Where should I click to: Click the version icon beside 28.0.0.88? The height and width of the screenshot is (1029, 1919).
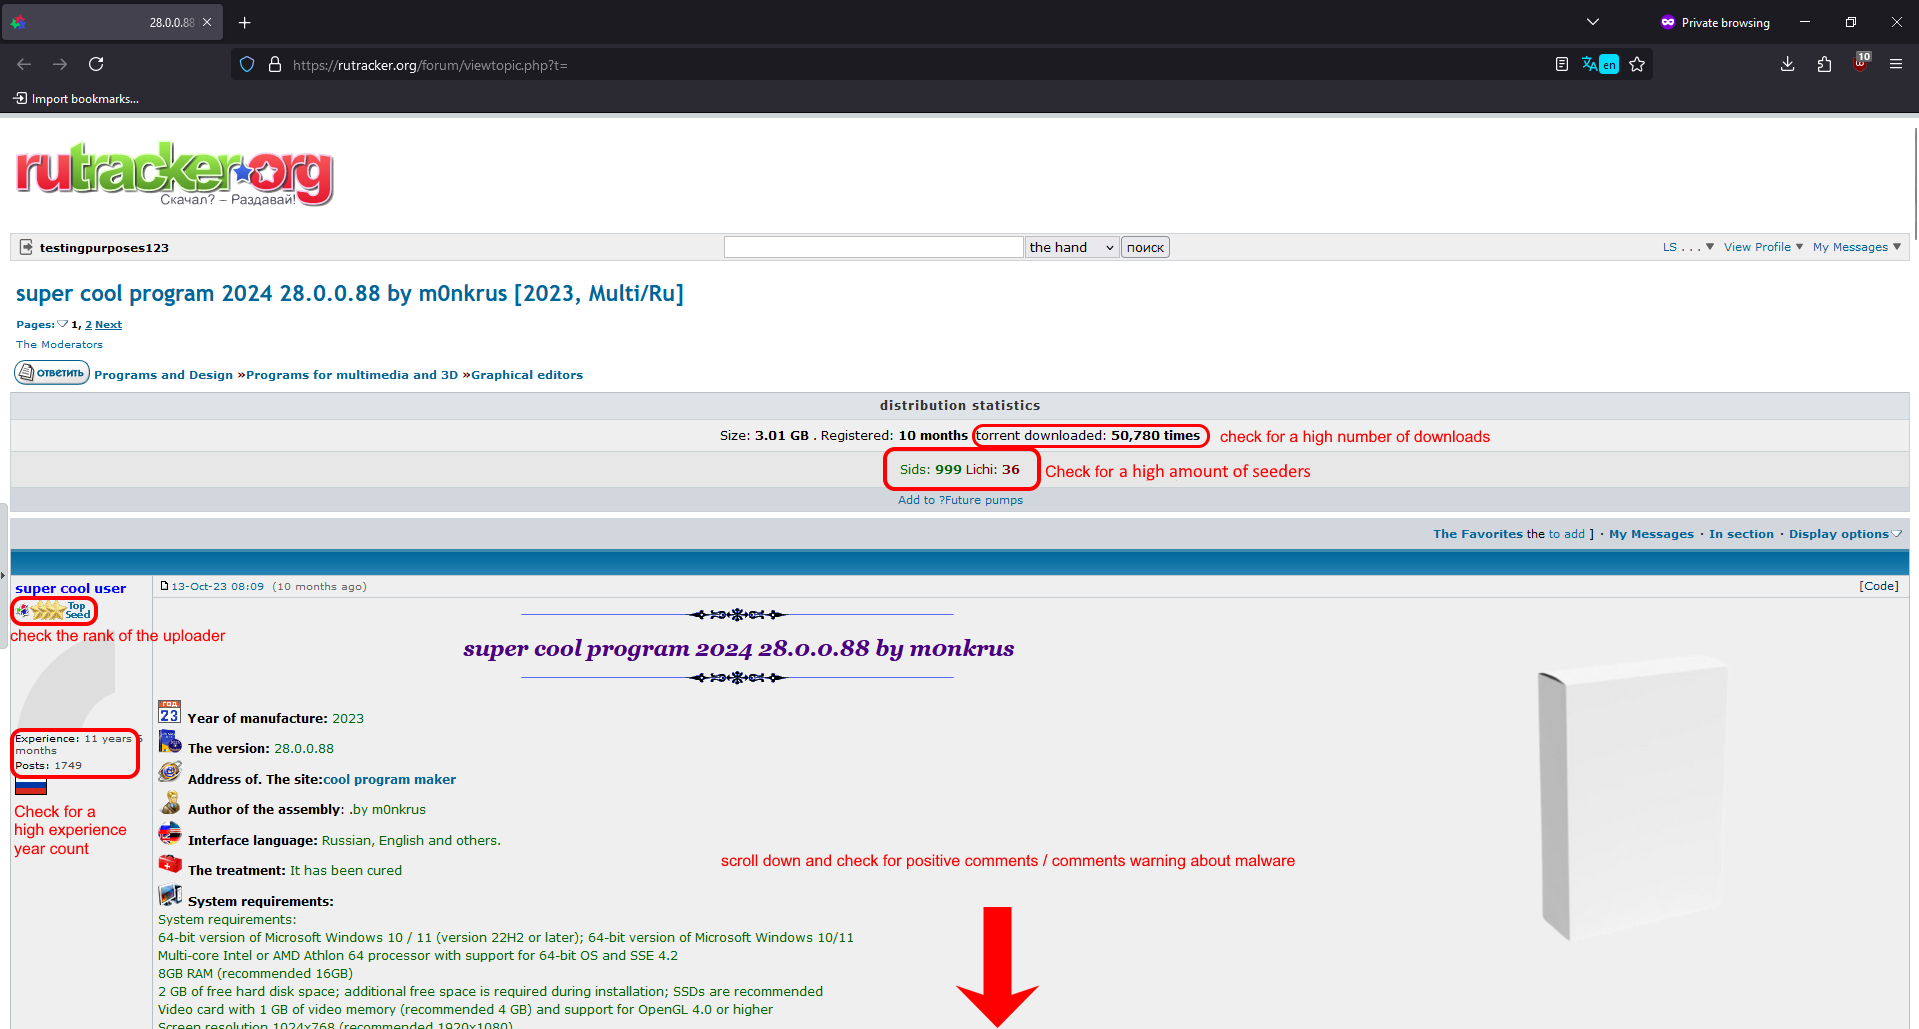(x=170, y=743)
